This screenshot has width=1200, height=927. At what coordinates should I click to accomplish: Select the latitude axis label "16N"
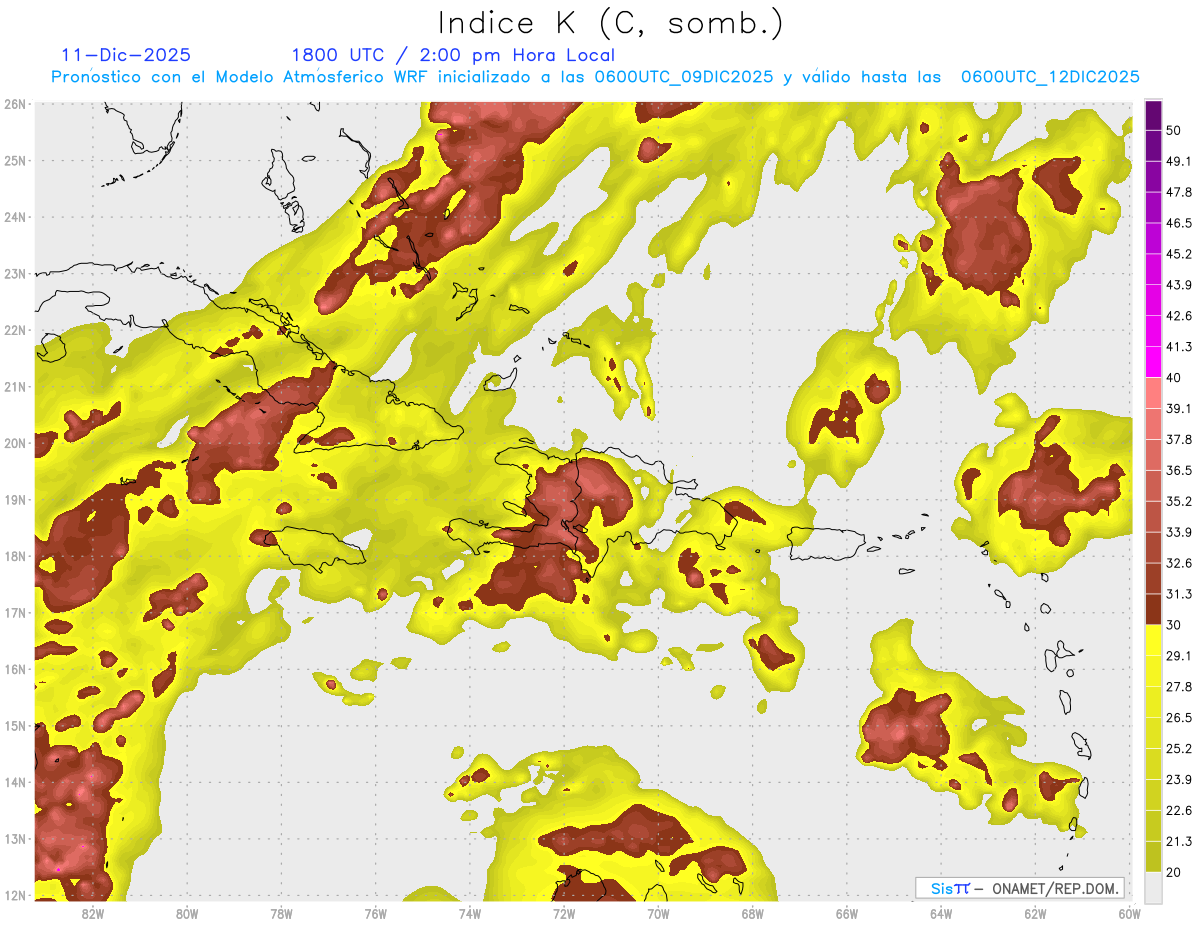(x=15, y=669)
